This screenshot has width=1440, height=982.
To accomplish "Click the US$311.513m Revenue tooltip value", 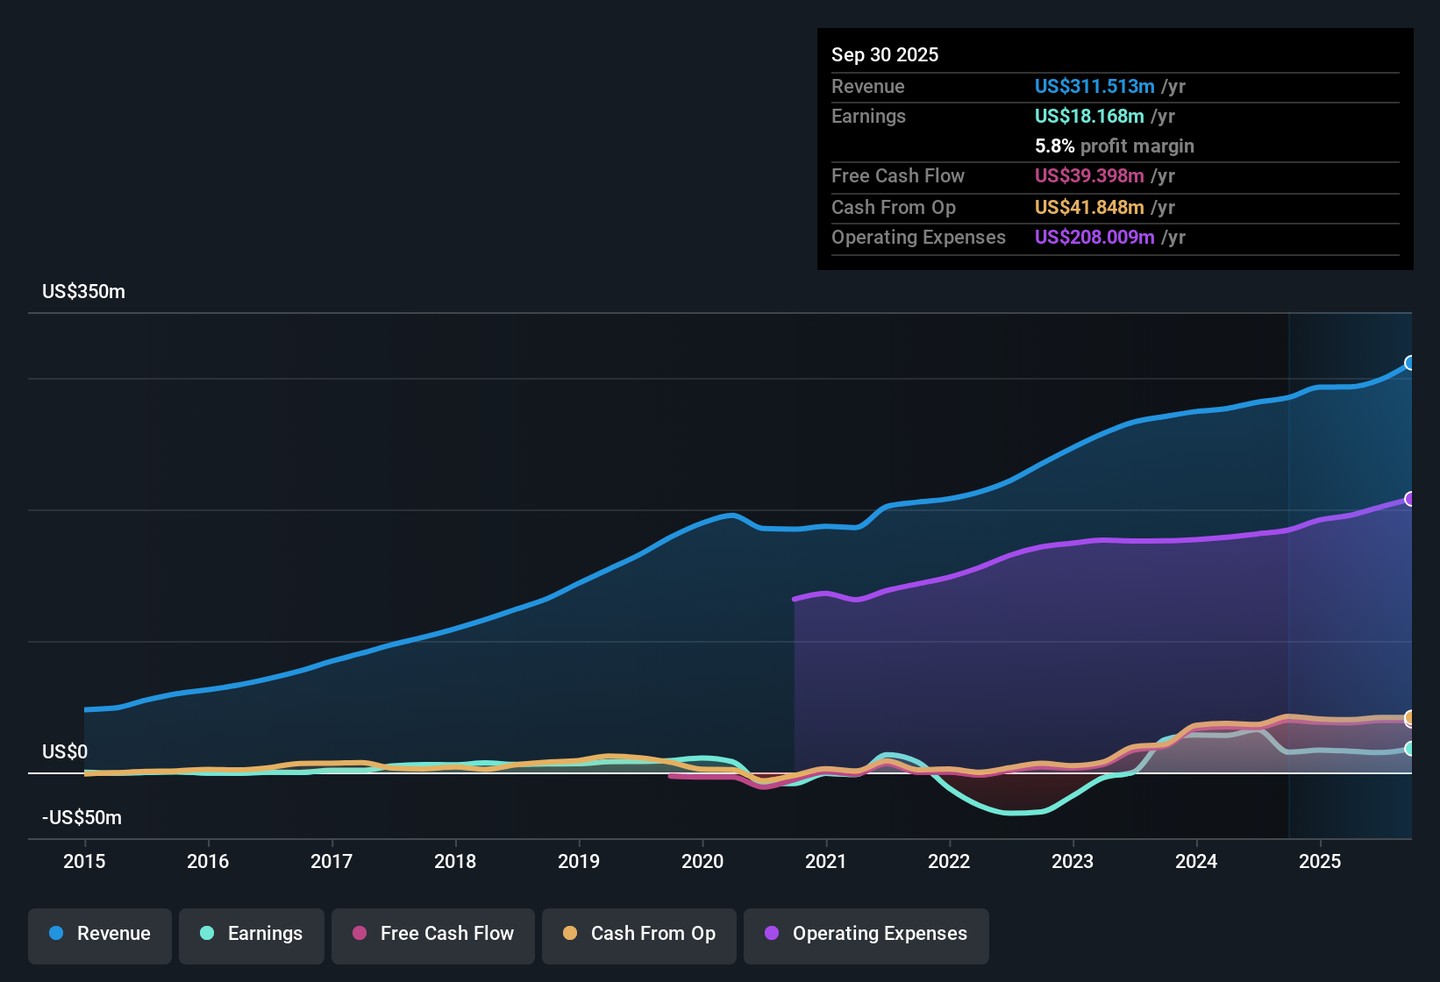I will point(1094,87).
